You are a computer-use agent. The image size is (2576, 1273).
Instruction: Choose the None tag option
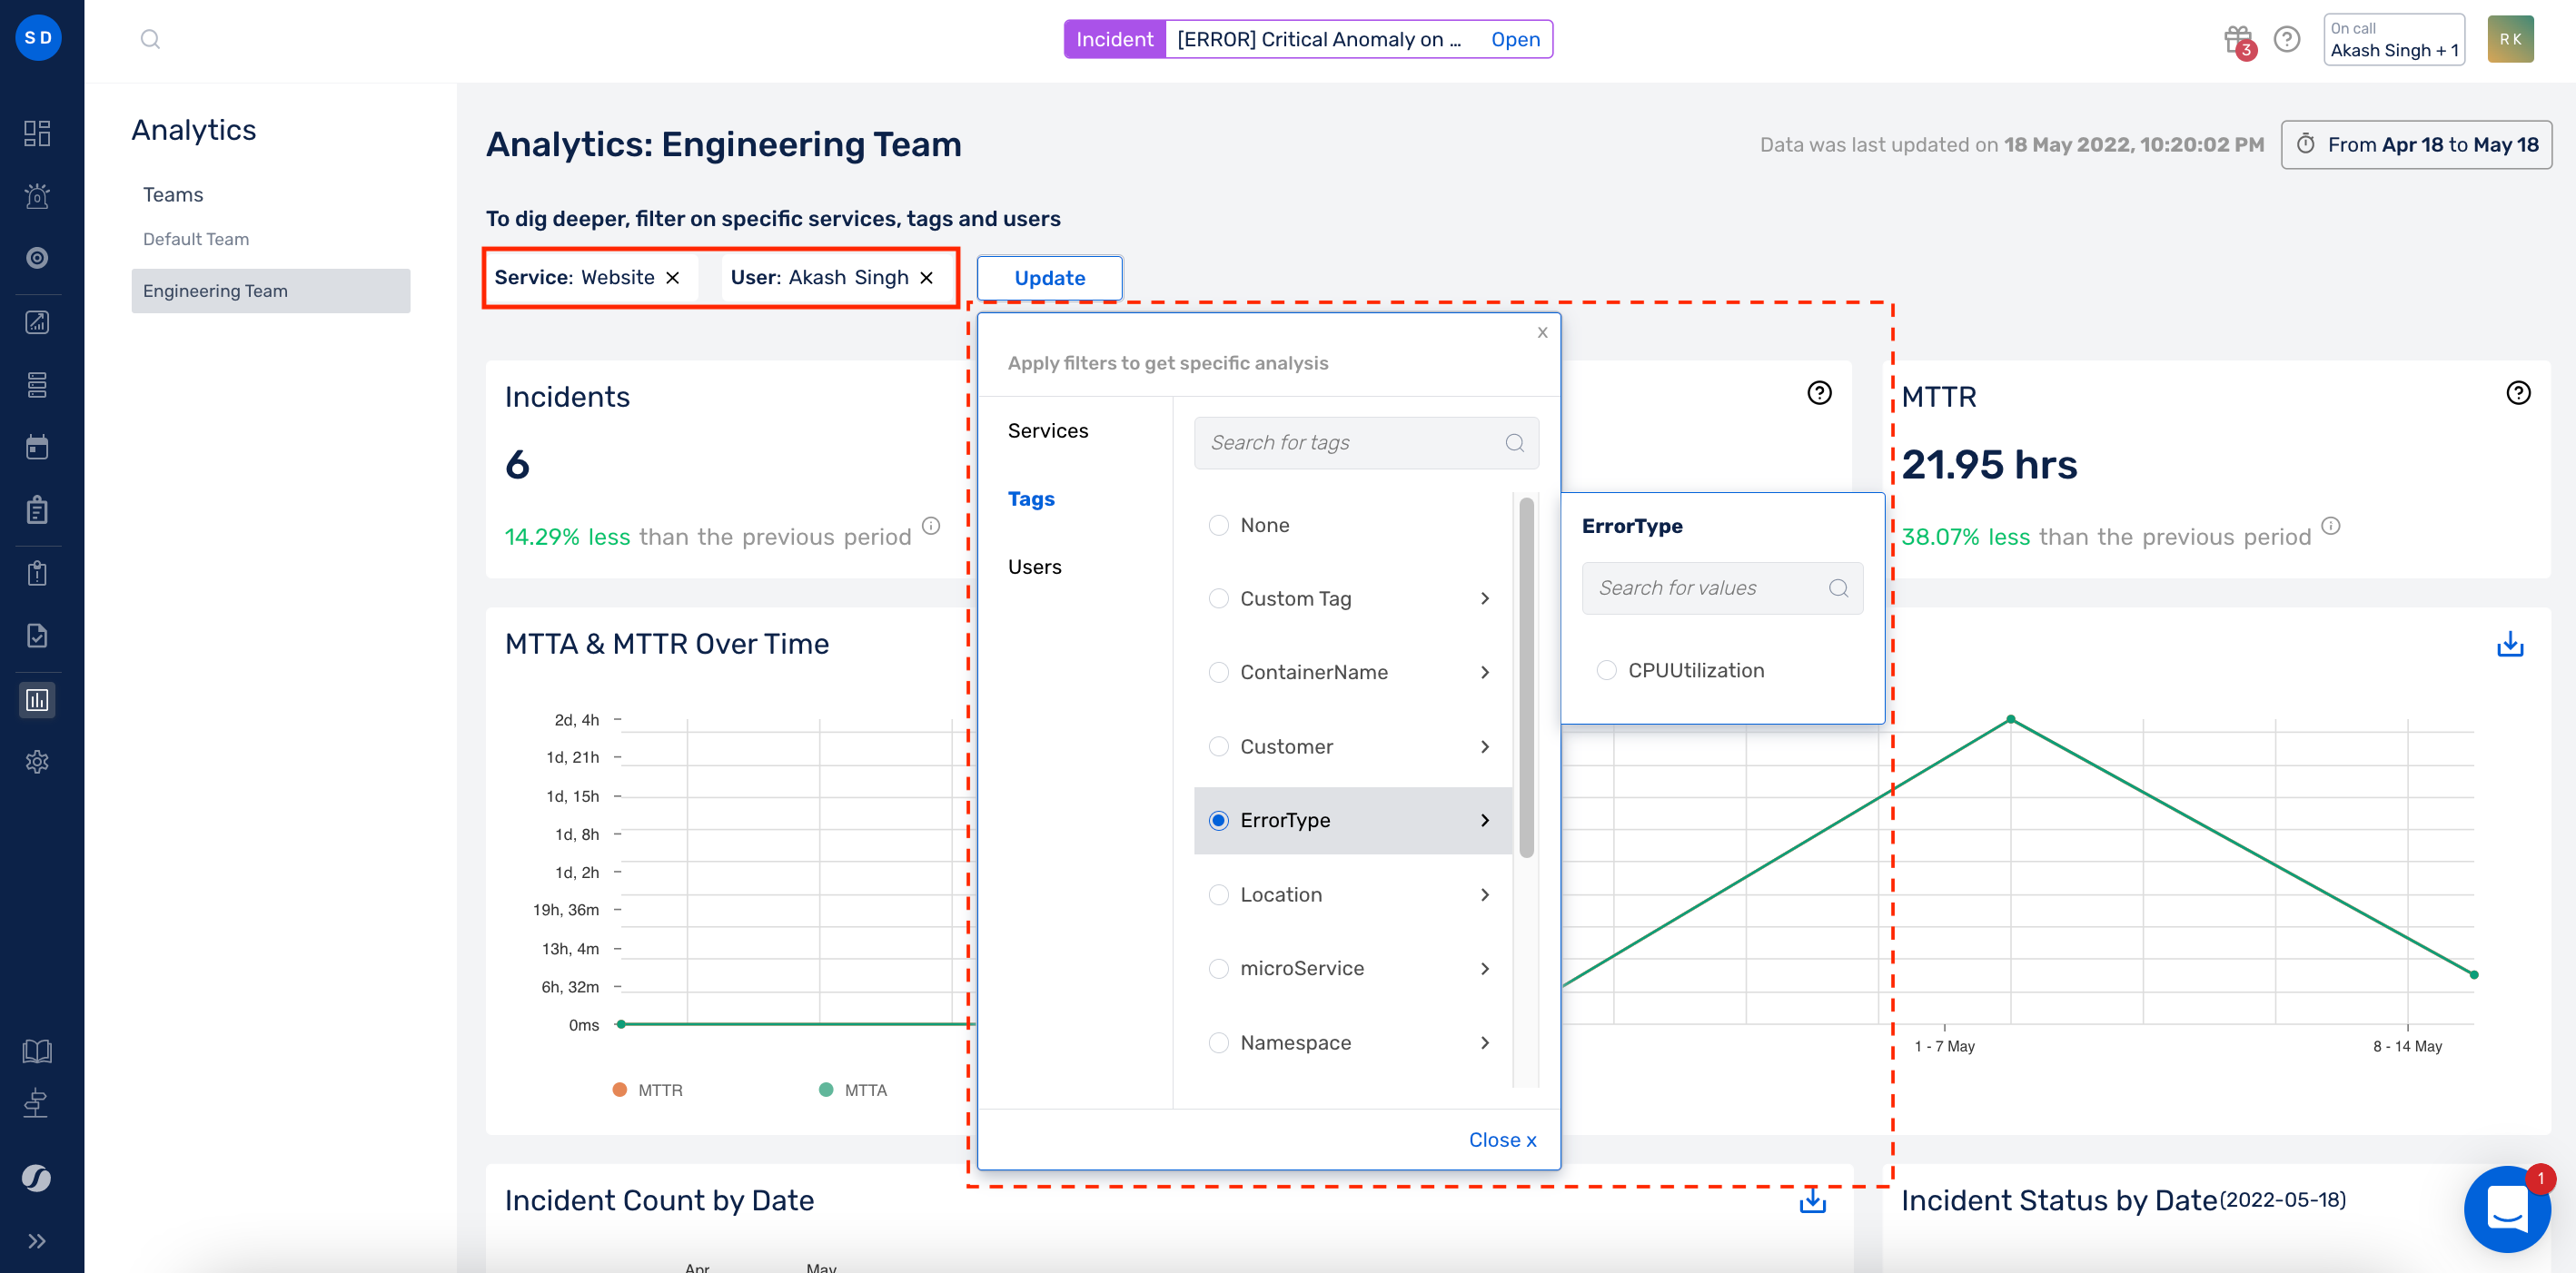(1218, 524)
